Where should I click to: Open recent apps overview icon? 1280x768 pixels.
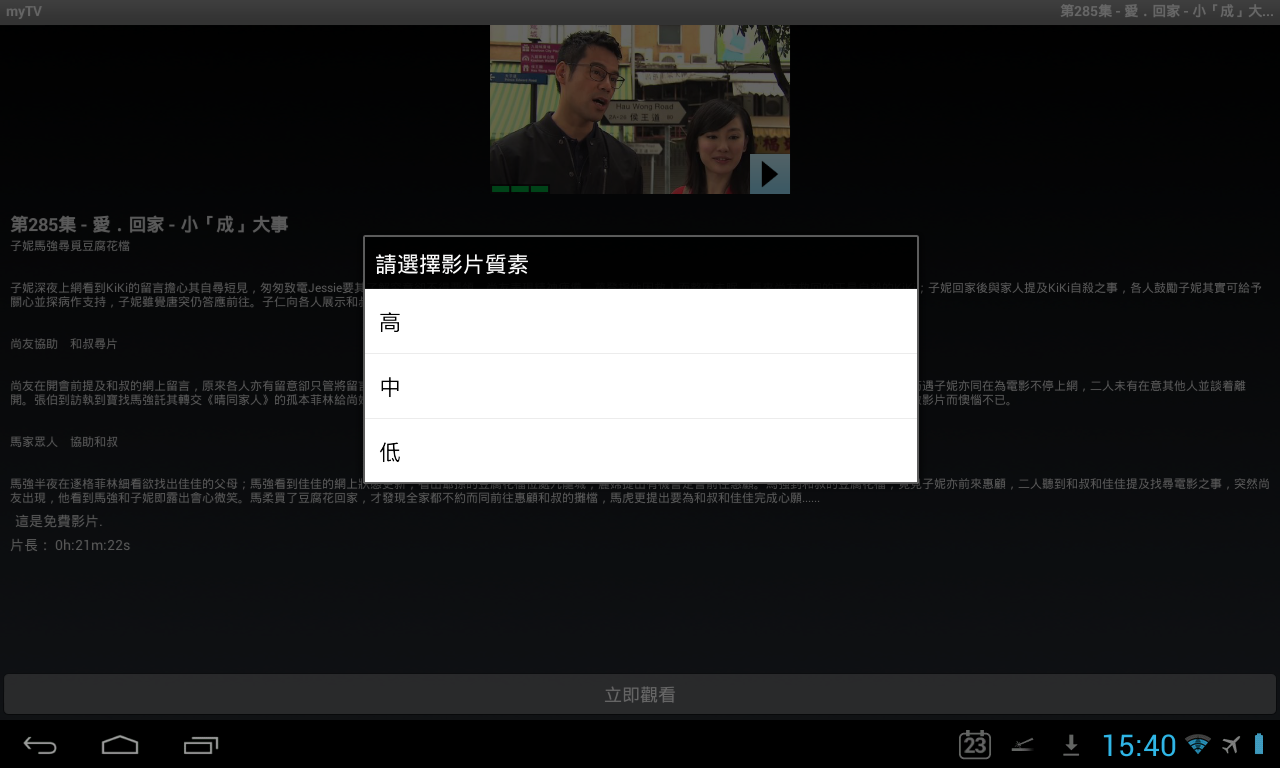point(201,745)
